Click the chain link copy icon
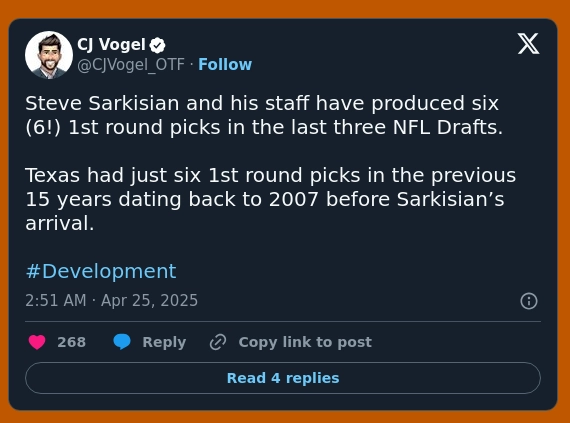Image resolution: width=570 pixels, height=423 pixels. click(x=218, y=342)
